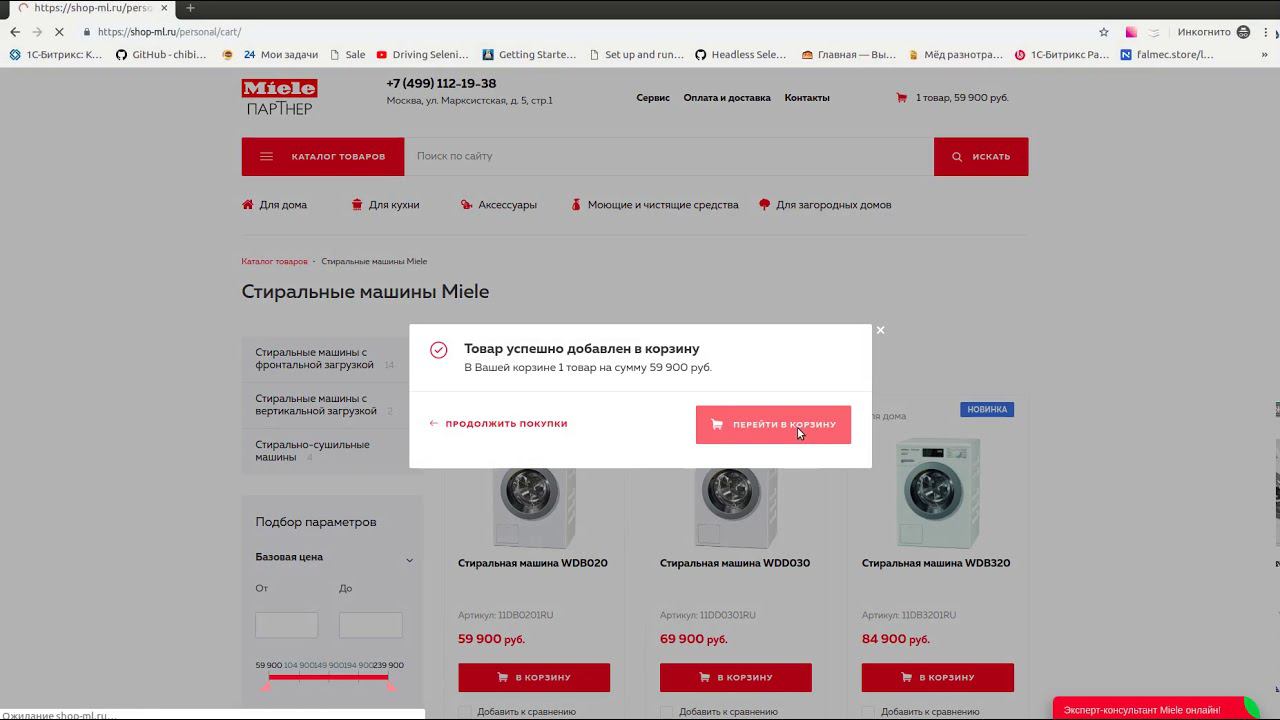The width and height of the screenshot is (1280, 720).
Task: Open Getting Starte... bookmark
Action: coord(530,55)
